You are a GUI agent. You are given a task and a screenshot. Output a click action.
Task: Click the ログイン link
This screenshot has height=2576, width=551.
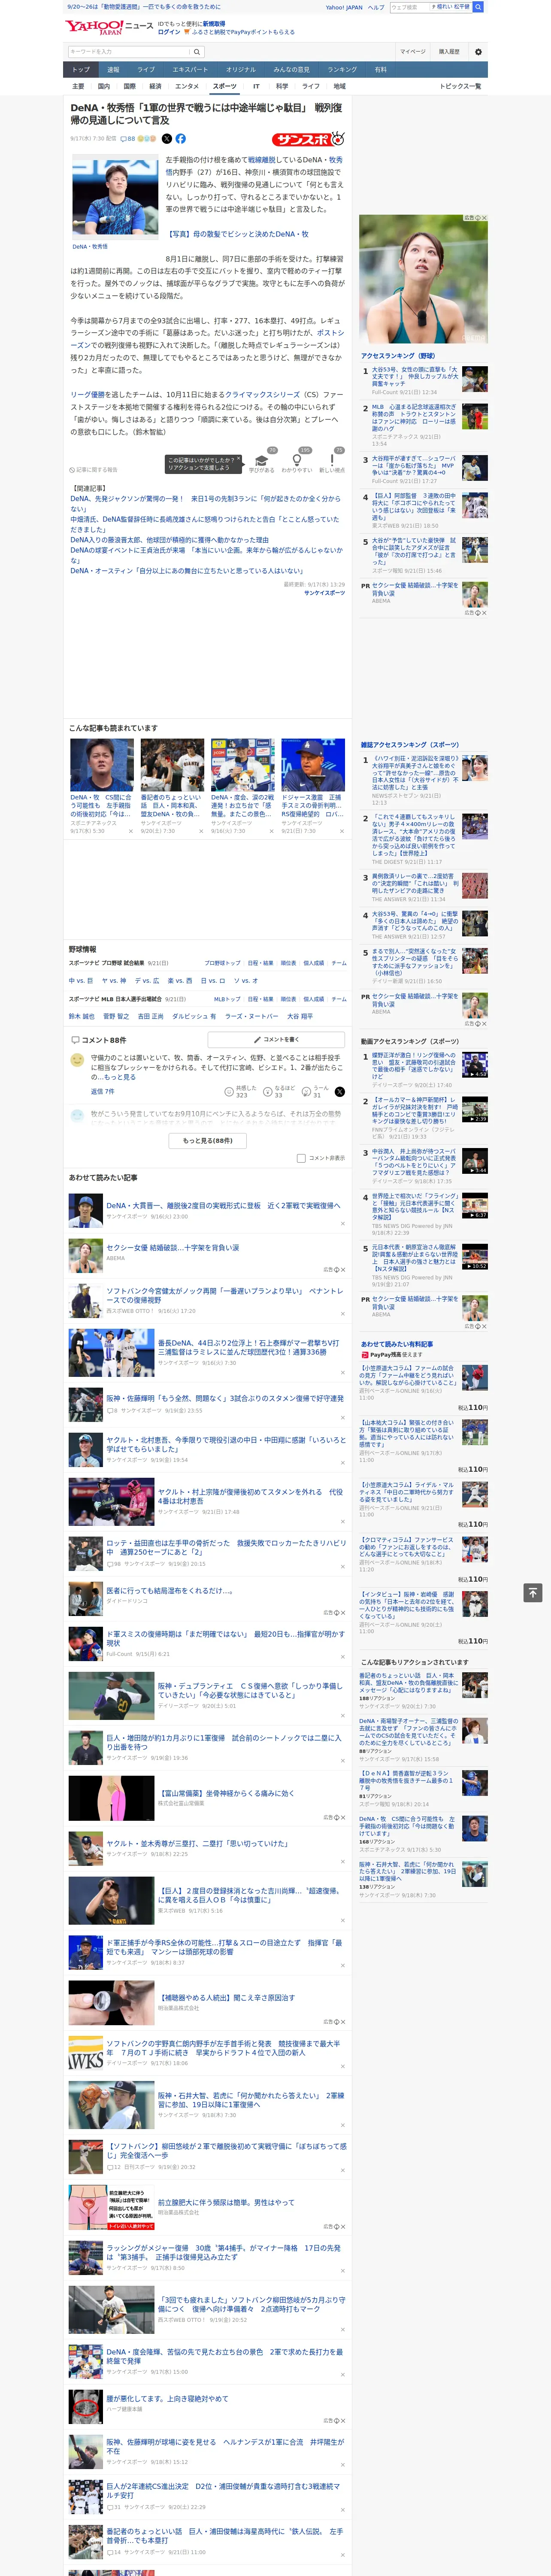[169, 32]
